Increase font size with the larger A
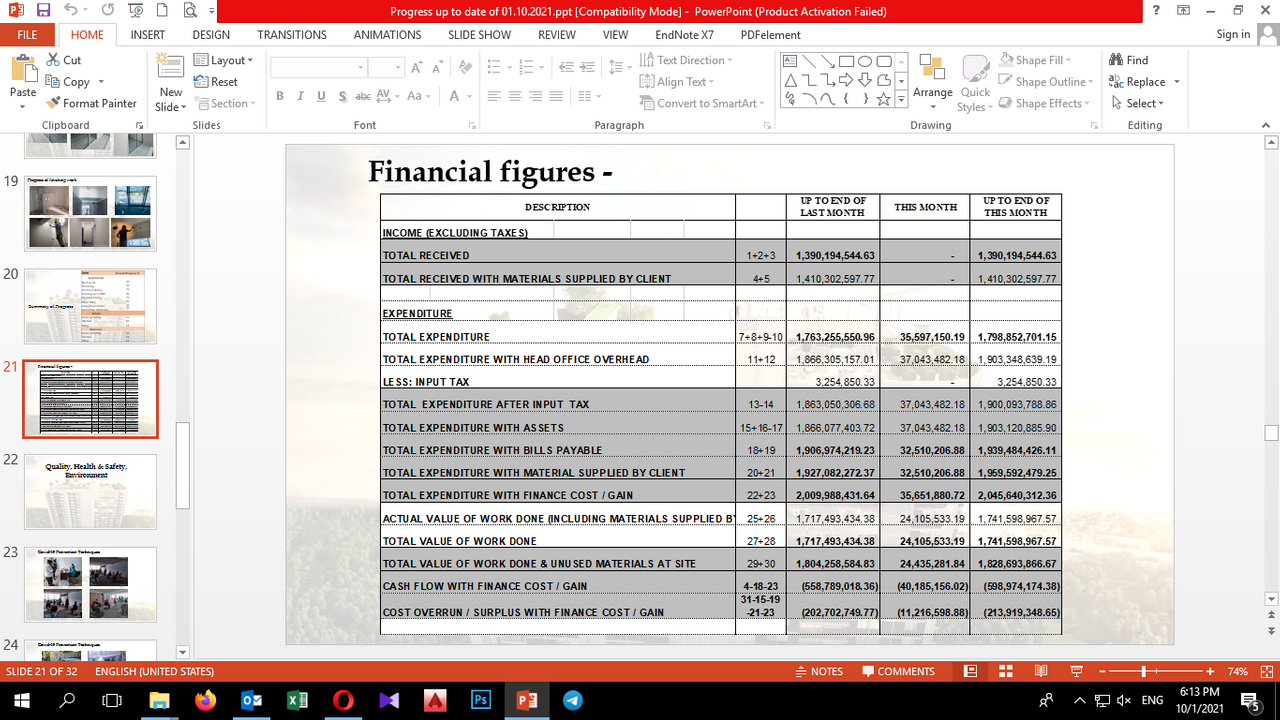 tap(417, 68)
